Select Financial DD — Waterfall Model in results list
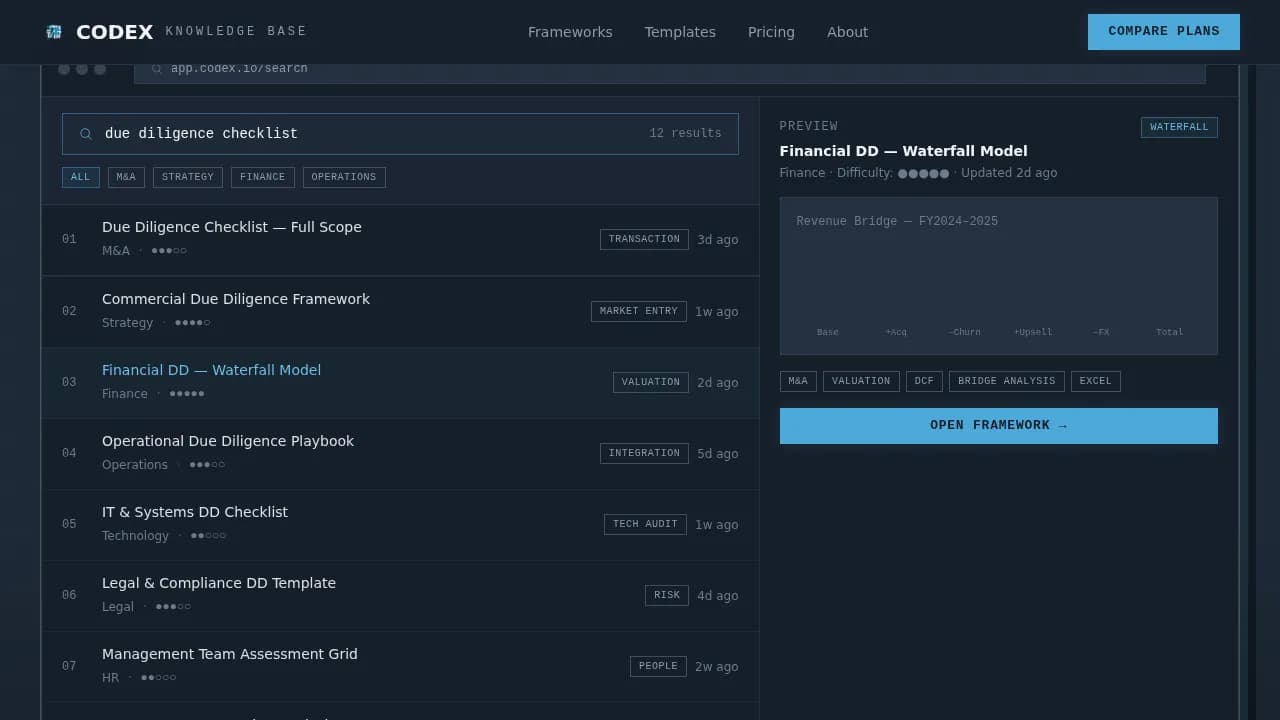 [x=400, y=383]
